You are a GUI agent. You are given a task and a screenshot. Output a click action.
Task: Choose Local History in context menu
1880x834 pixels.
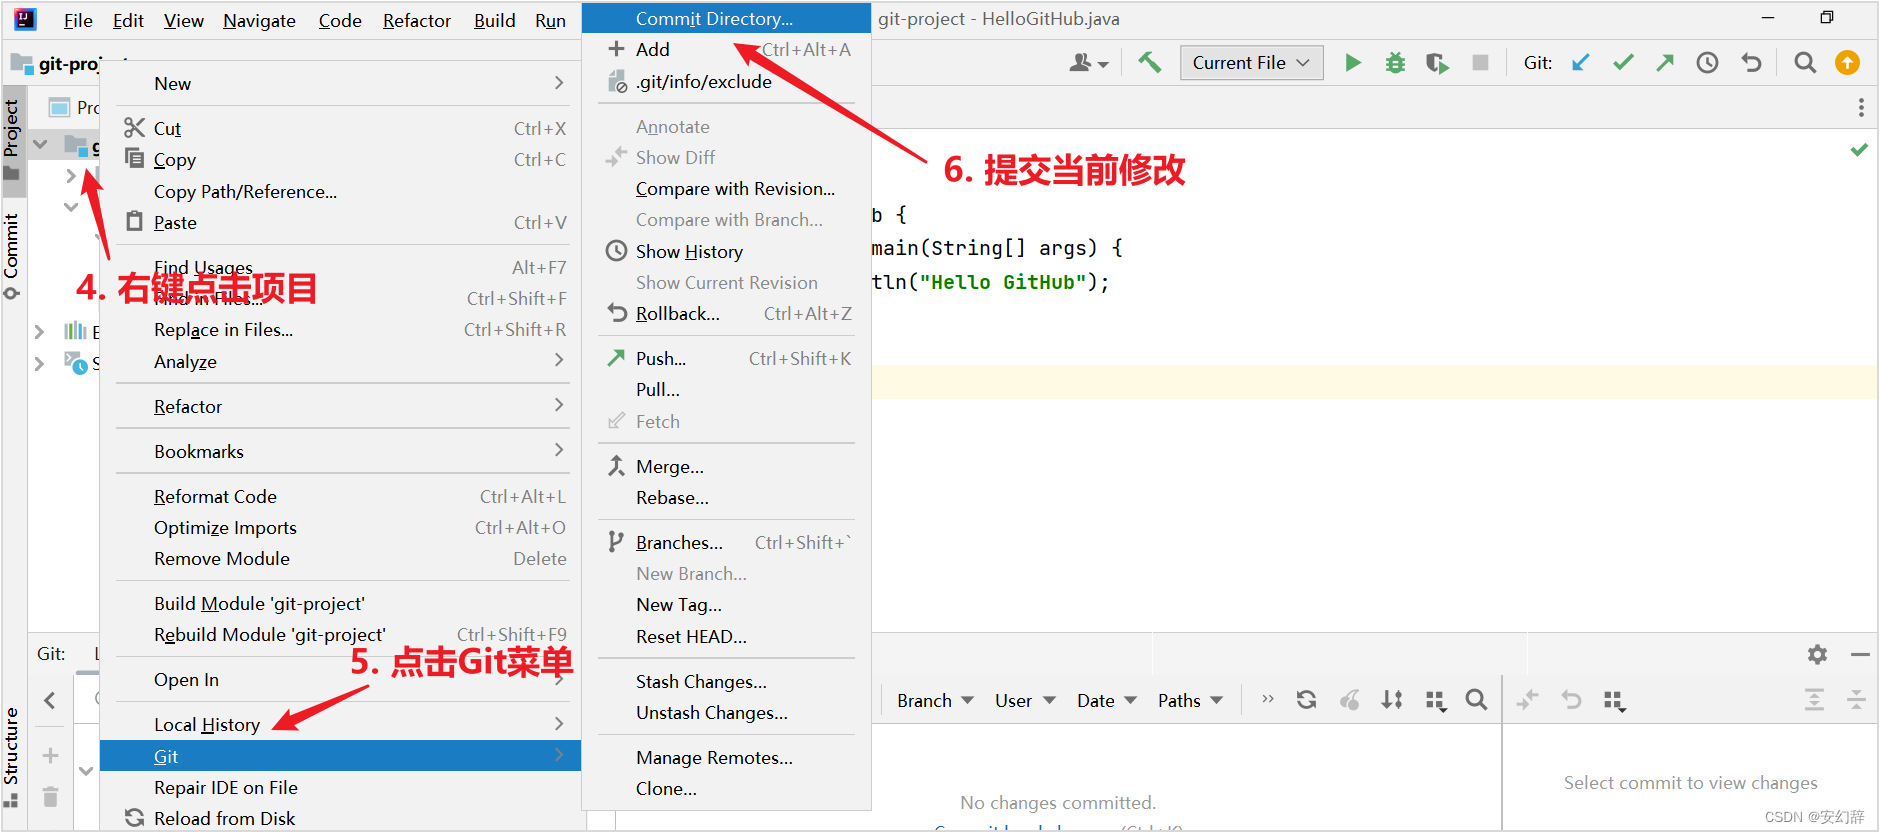pyautogui.click(x=340, y=725)
